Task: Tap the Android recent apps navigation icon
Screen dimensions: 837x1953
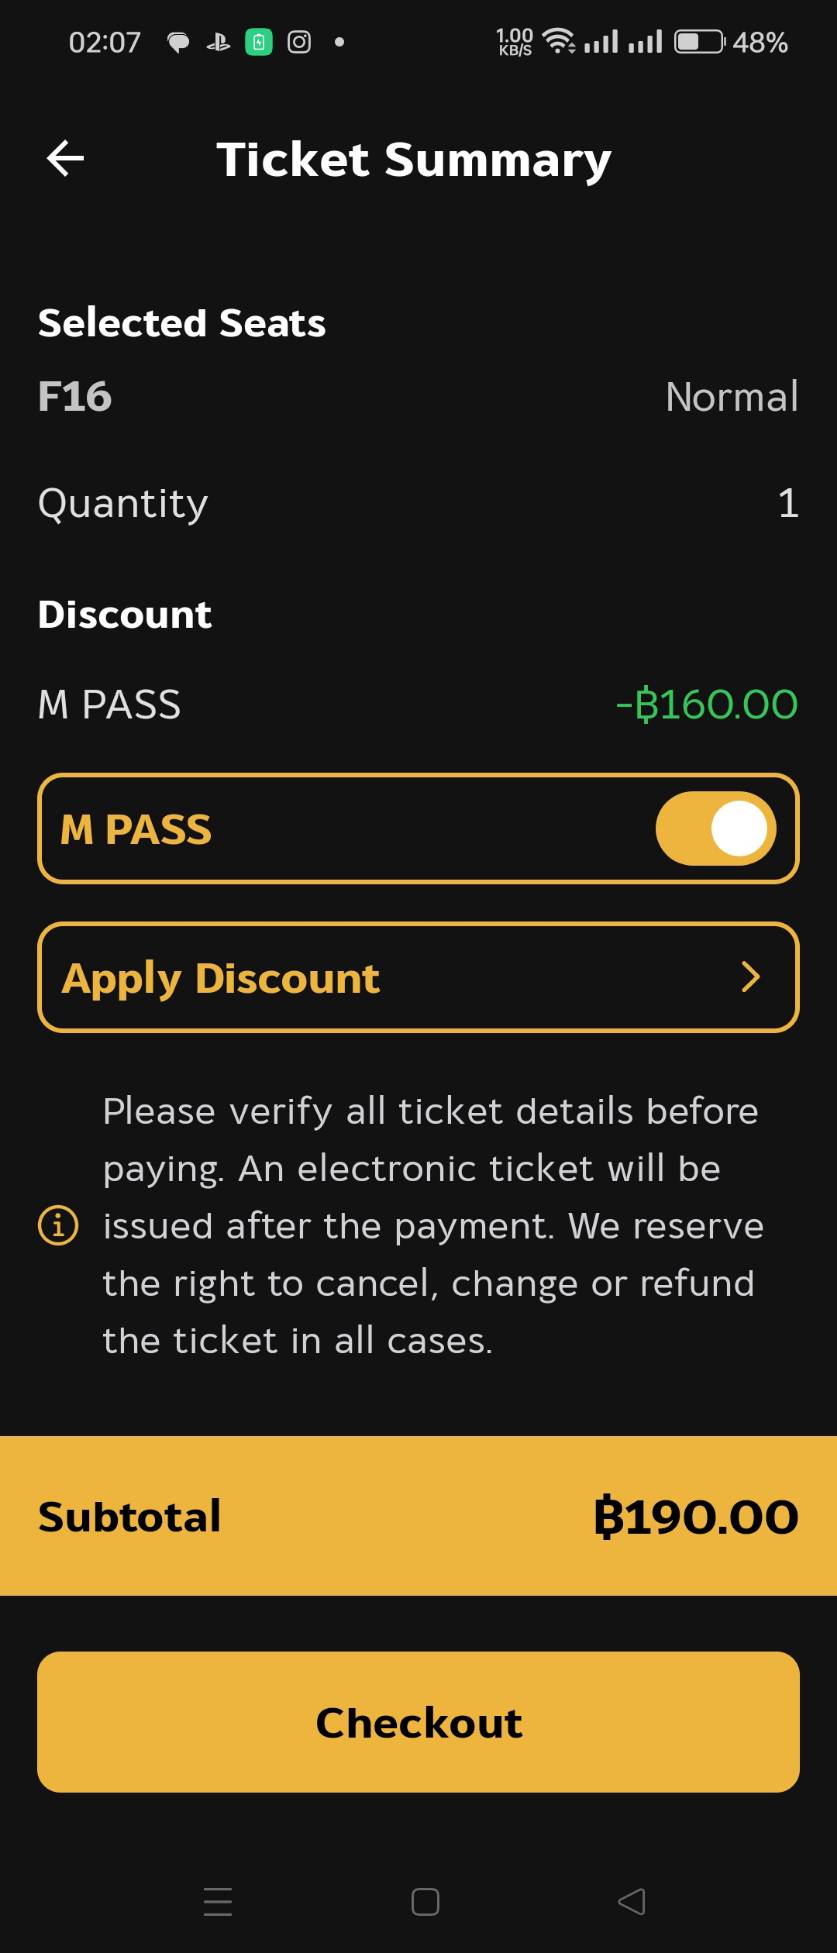Action: point(218,1901)
